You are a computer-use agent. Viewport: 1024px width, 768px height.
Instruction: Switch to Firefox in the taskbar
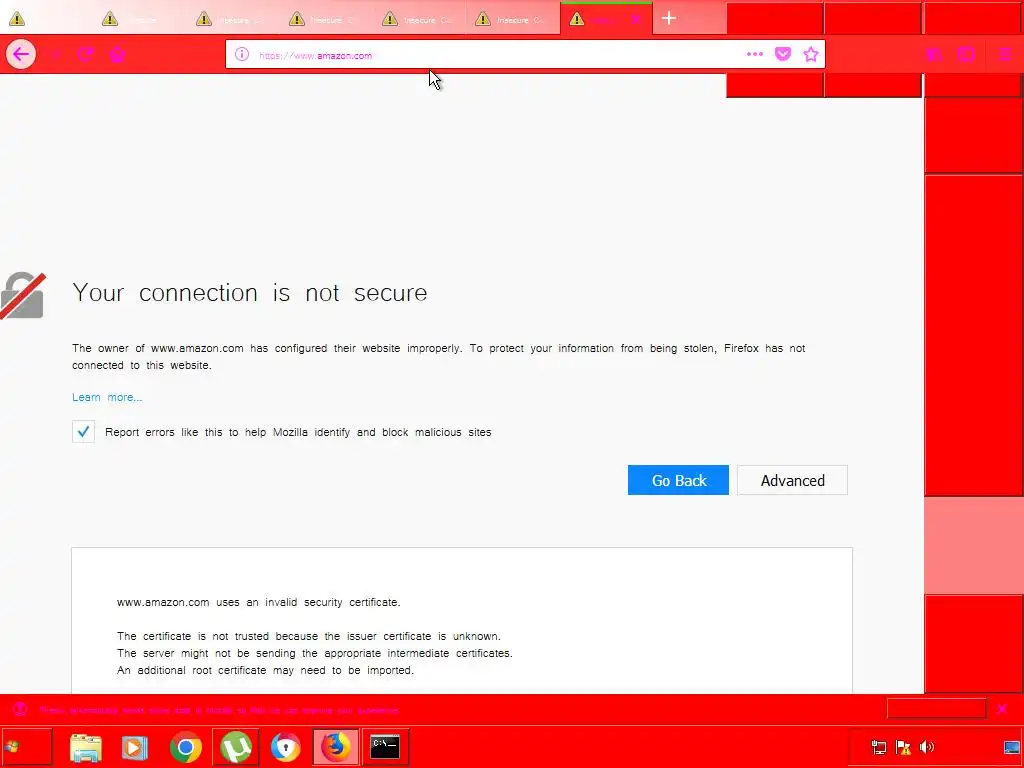tap(336, 747)
